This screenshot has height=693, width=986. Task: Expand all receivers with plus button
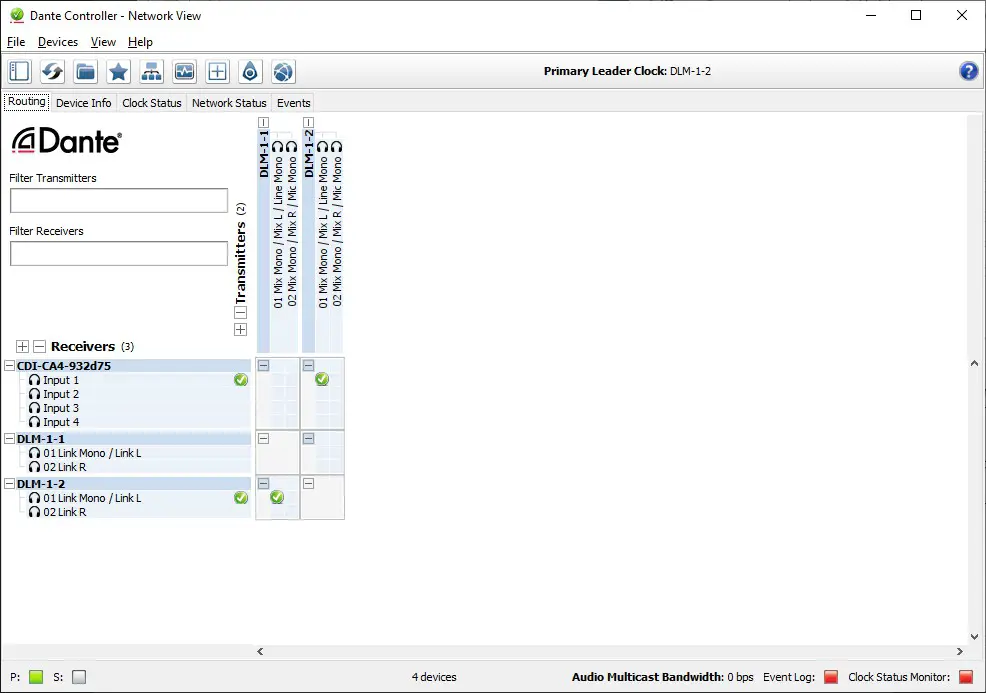coord(22,346)
